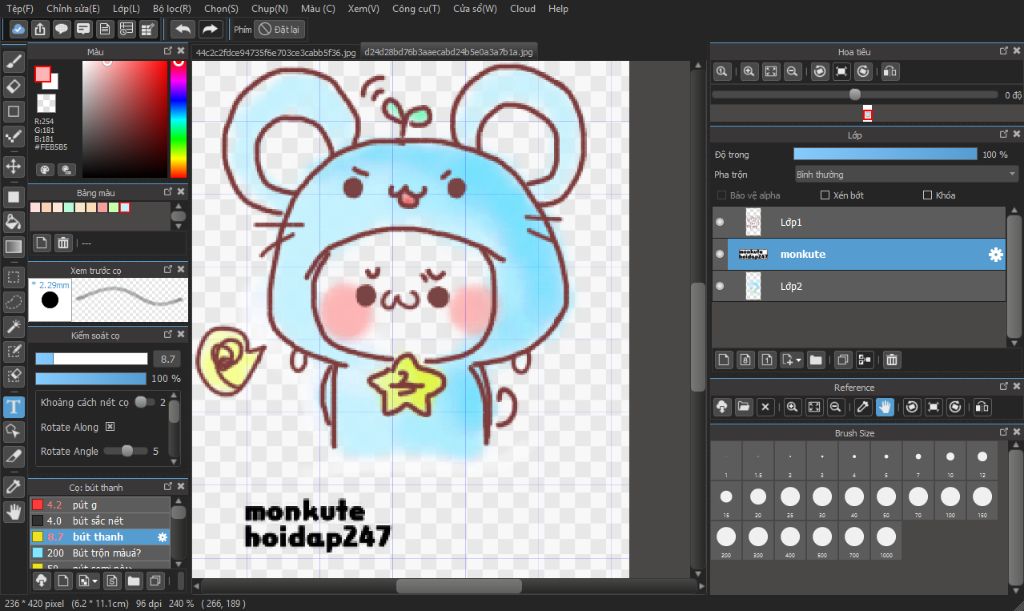Image resolution: width=1024 pixels, height=611 pixels.
Task: Open the Cửa sổ(W) menu
Action: click(475, 8)
